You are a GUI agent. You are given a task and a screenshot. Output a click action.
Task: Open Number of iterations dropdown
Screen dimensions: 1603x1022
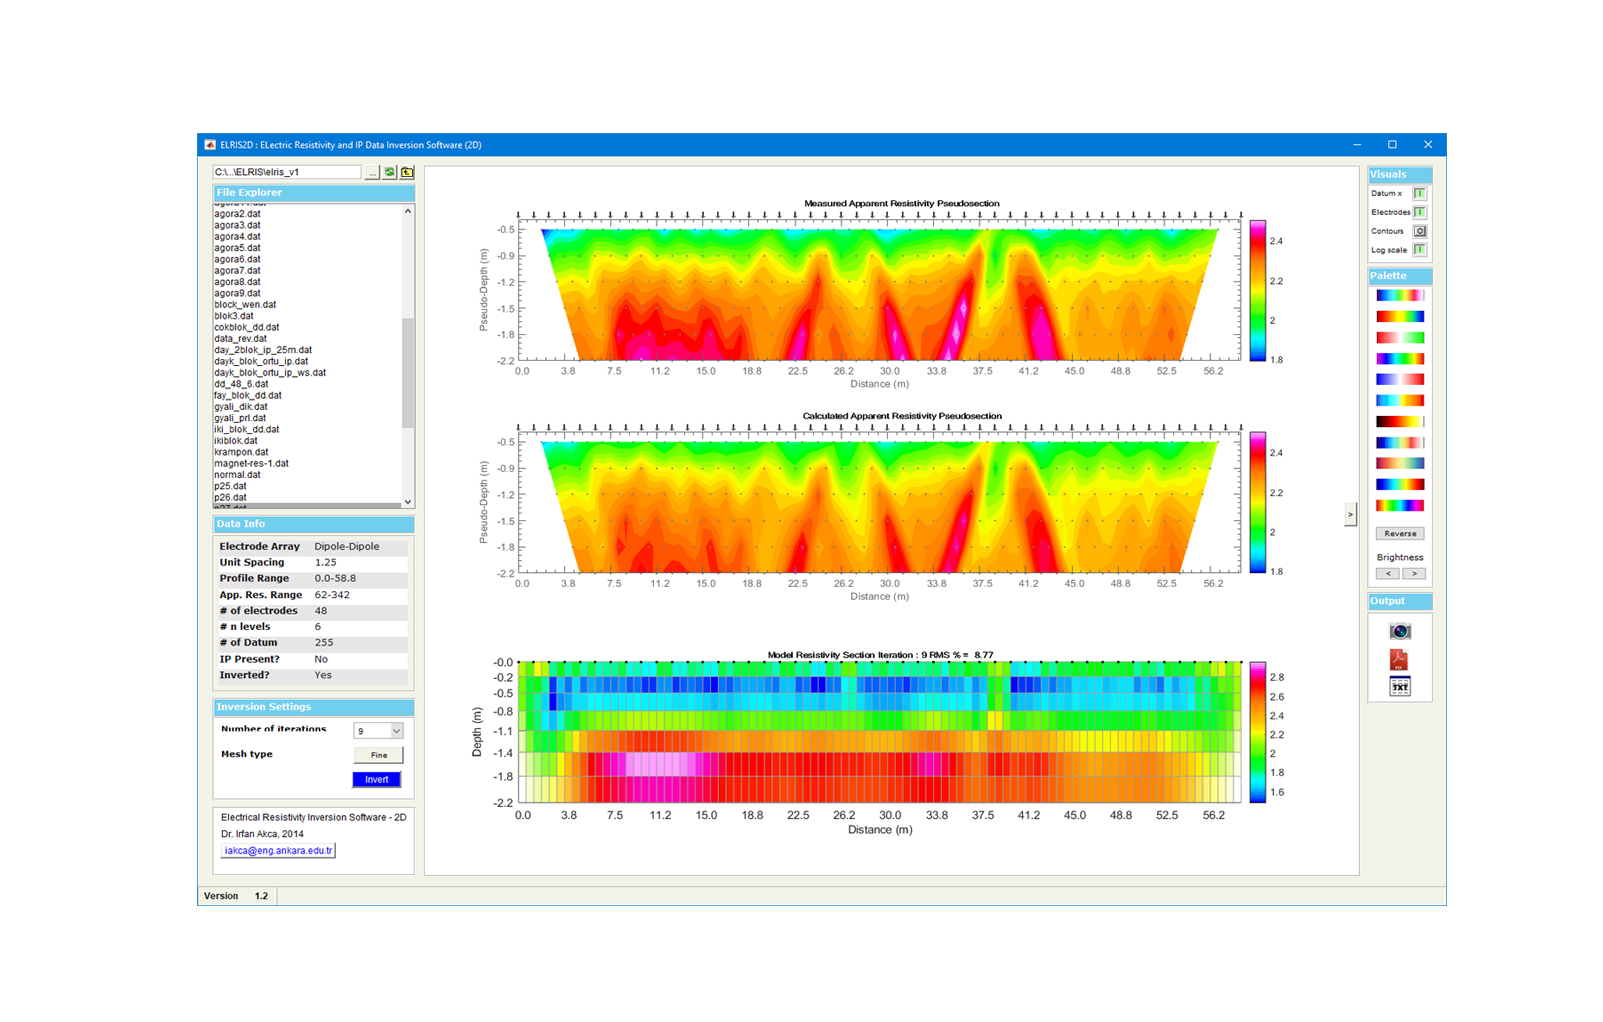396,731
